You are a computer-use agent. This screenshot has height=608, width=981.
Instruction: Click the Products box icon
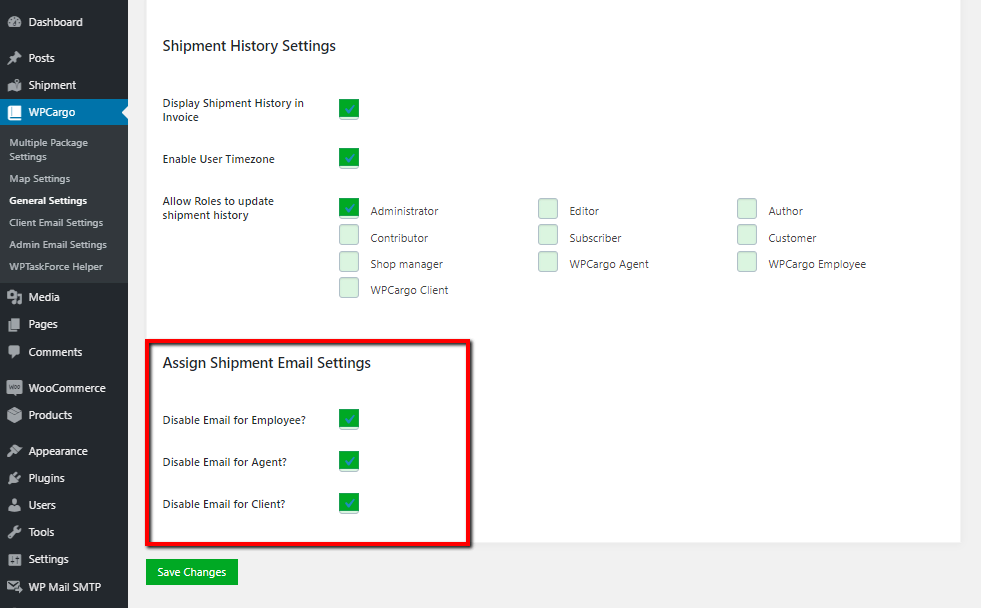(x=14, y=415)
